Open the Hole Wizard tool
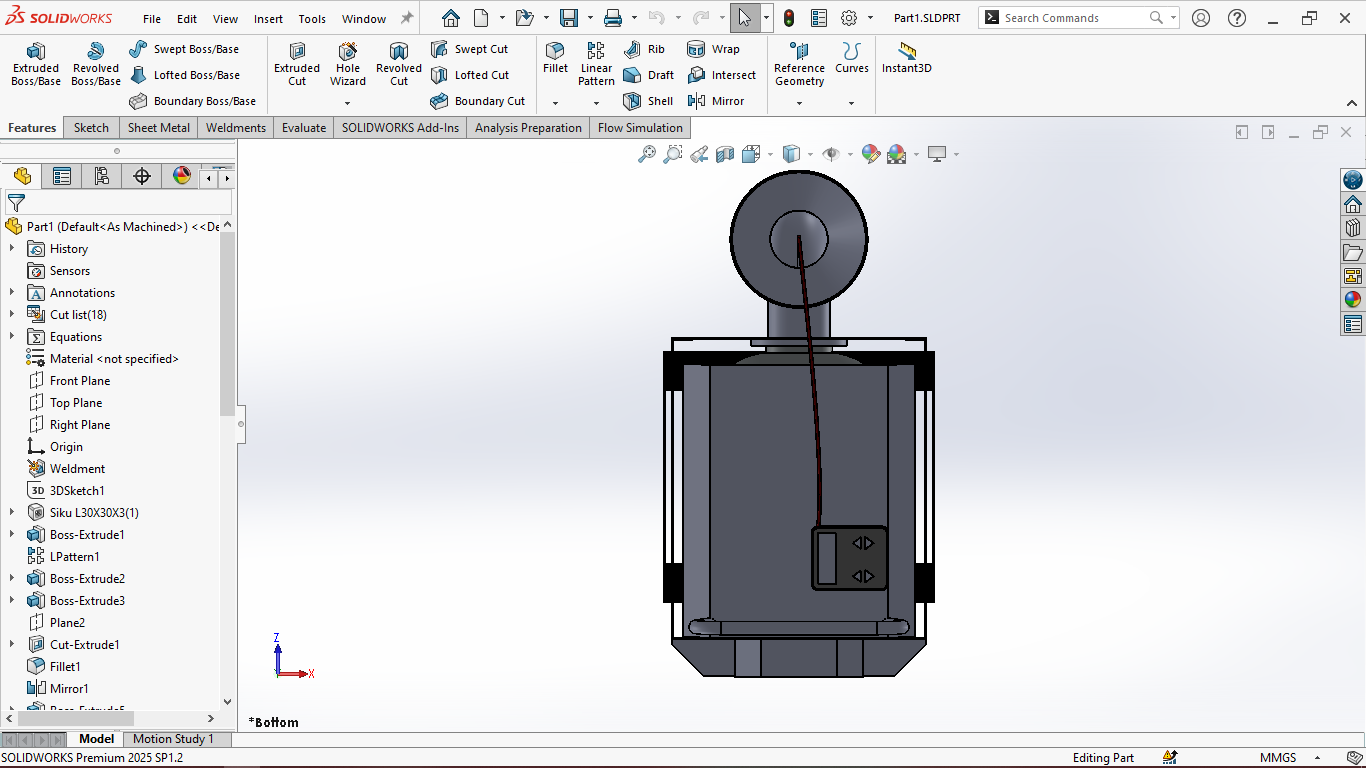Image resolution: width=1366 pixels, height=768 pixels. (348, 64)
